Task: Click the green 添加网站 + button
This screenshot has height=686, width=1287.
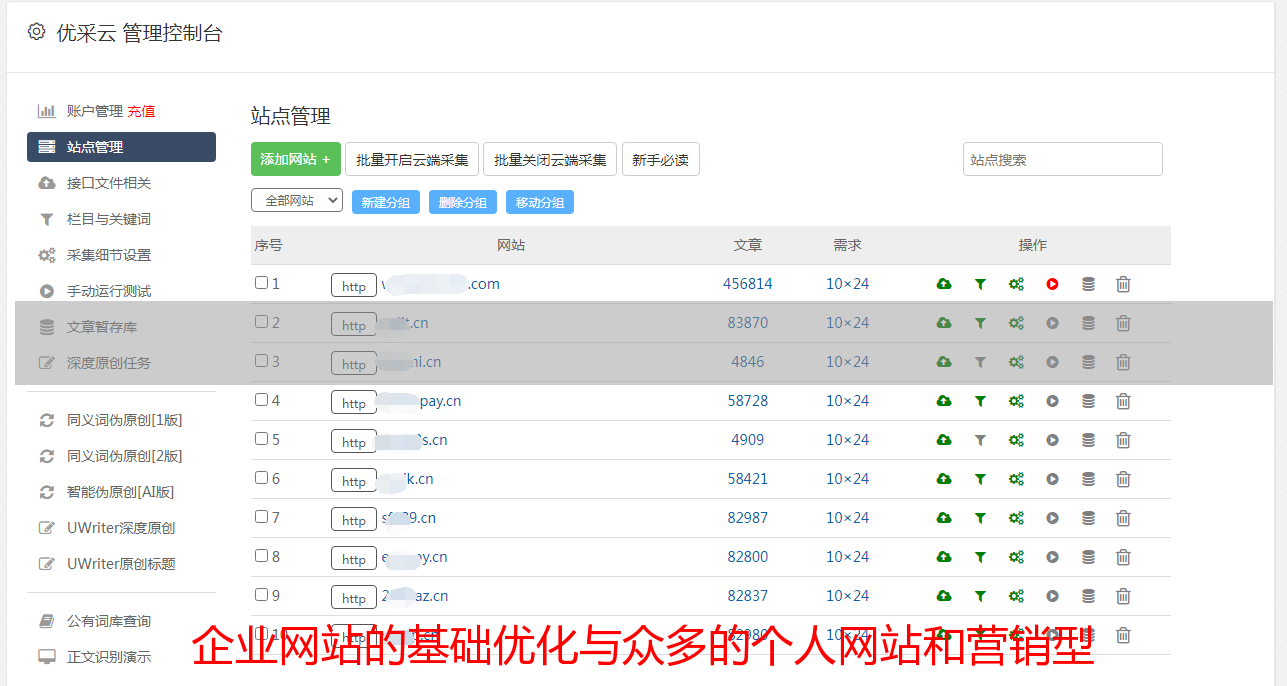Action: click(x=295, y=159)
